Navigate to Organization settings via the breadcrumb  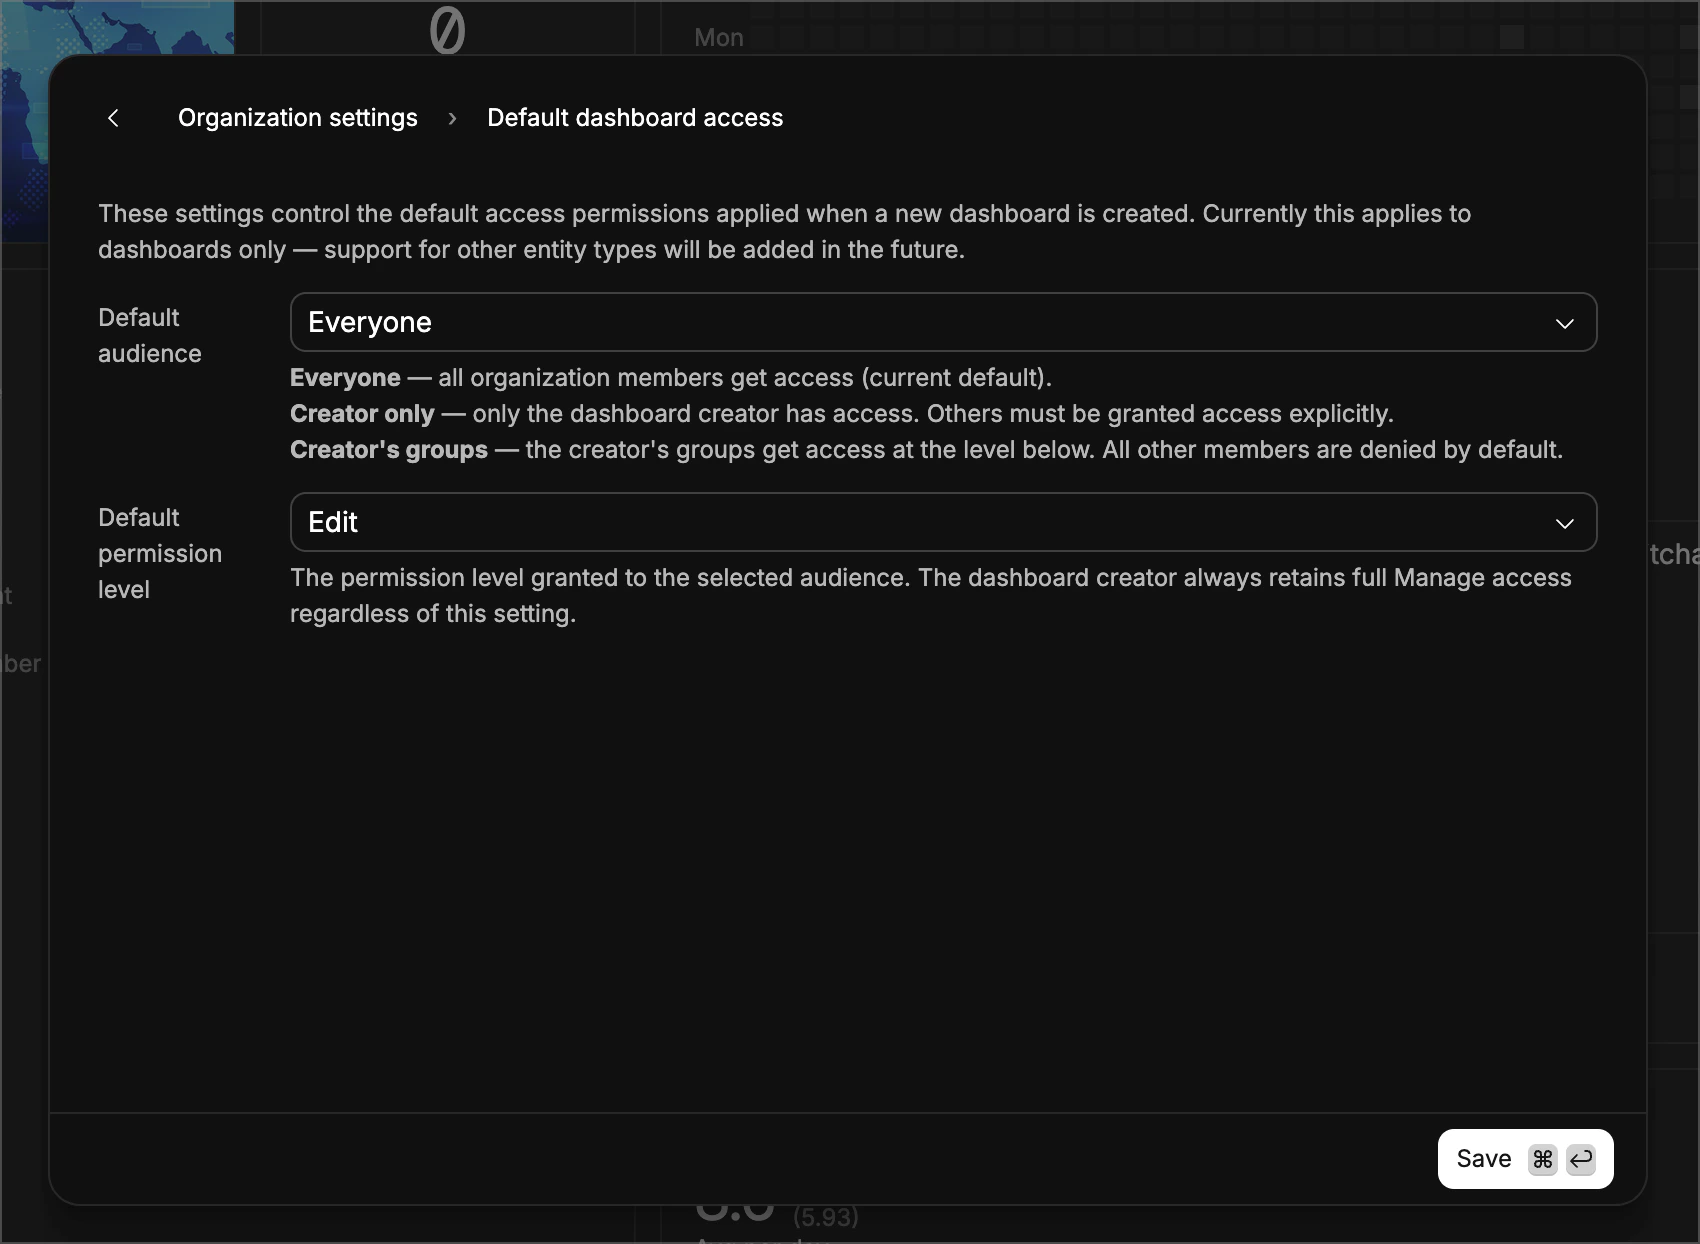[x=297, y=118]
